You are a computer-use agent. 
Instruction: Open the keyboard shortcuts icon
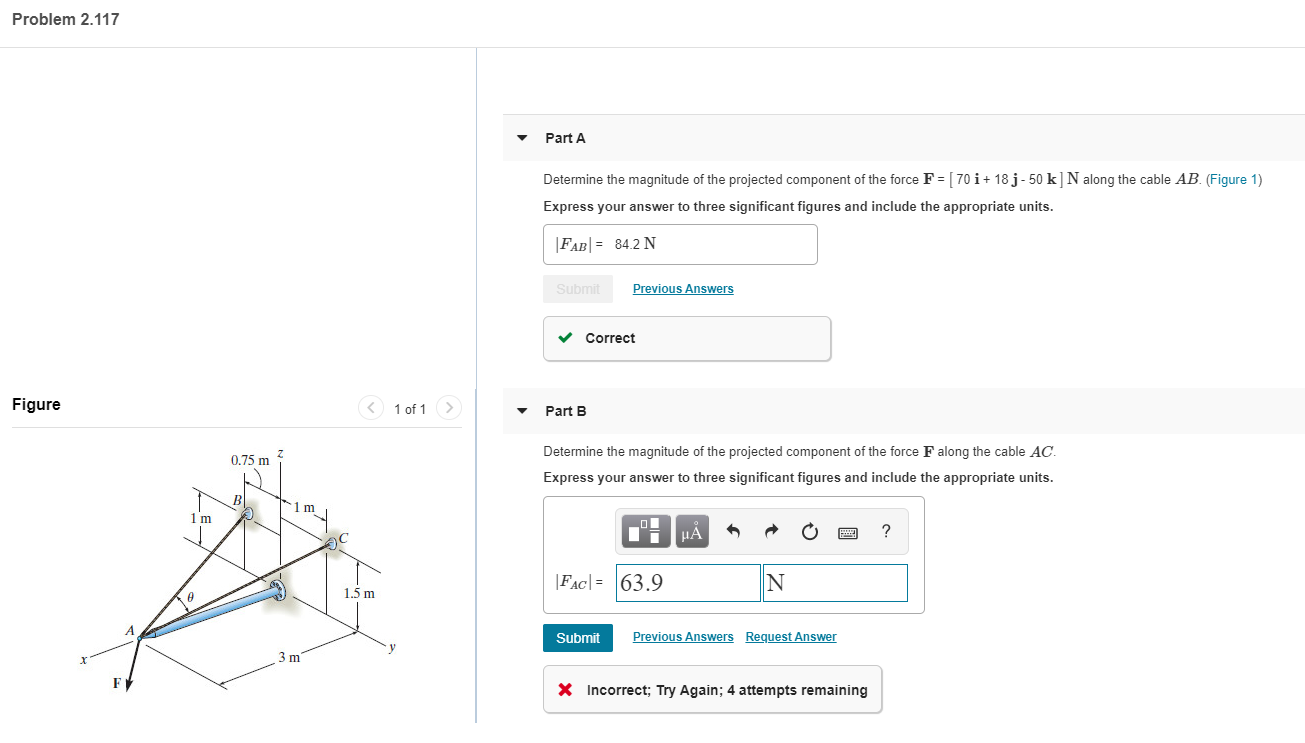pyautogui.click(x=847, y=532)
